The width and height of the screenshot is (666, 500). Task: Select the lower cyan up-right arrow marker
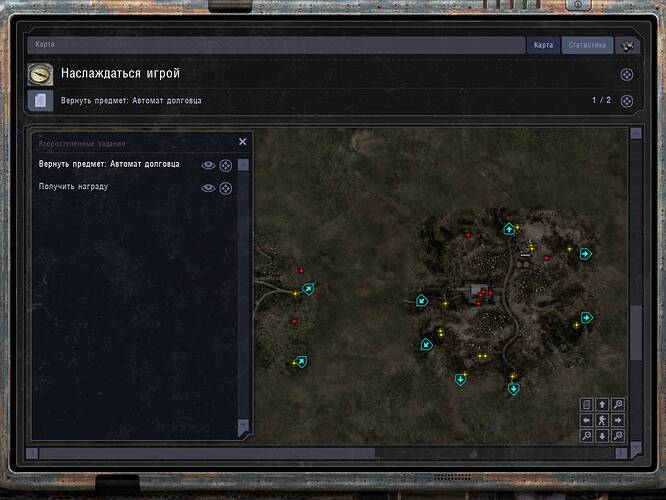pos(301,362)
